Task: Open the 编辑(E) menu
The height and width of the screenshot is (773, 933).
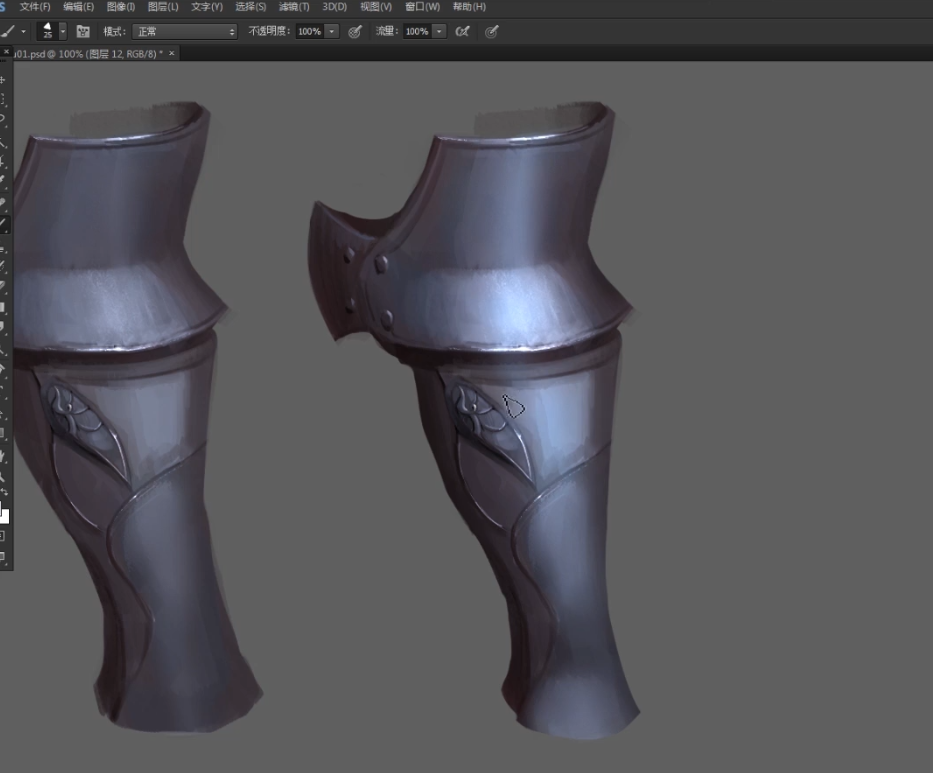Action: click(x=79, y=7)
